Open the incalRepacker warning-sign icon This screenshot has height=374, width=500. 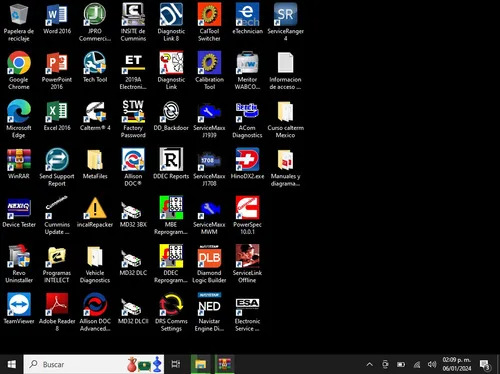coord(95,212)
